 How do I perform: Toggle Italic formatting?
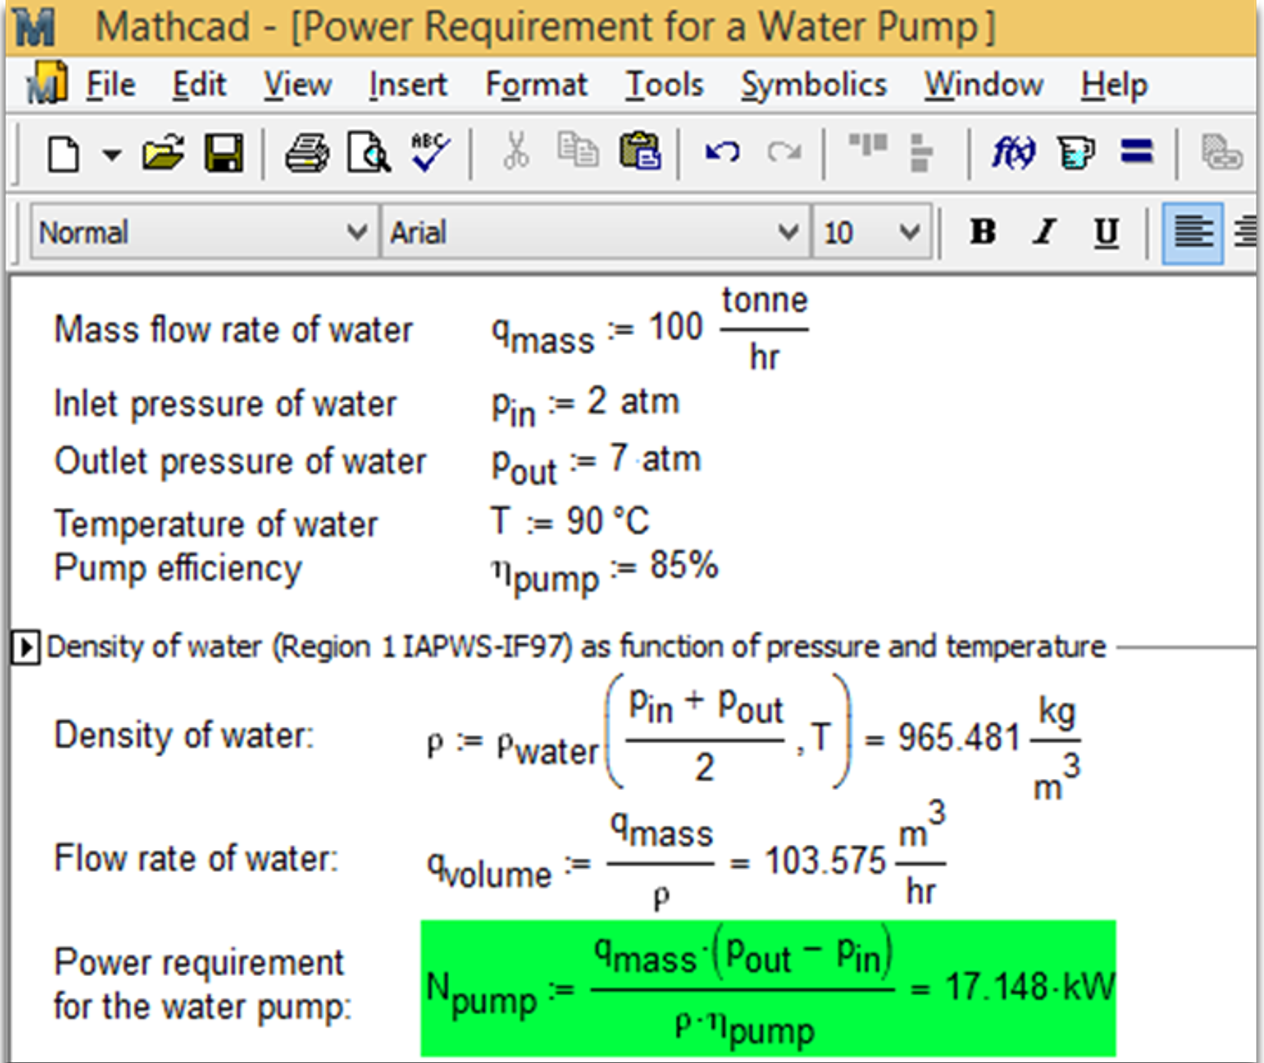click(1045, 232)
